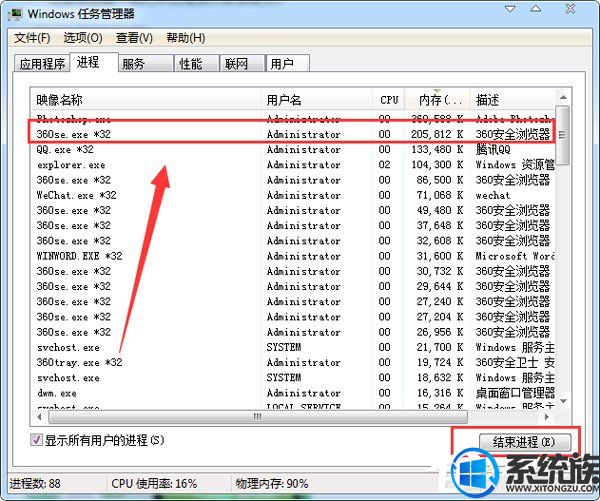Select the 360tray.exe *32 process

tap(293, 362)
